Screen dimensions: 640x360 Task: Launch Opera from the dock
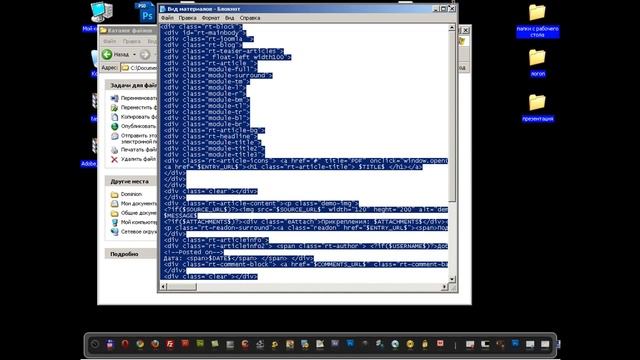(125, 344)
